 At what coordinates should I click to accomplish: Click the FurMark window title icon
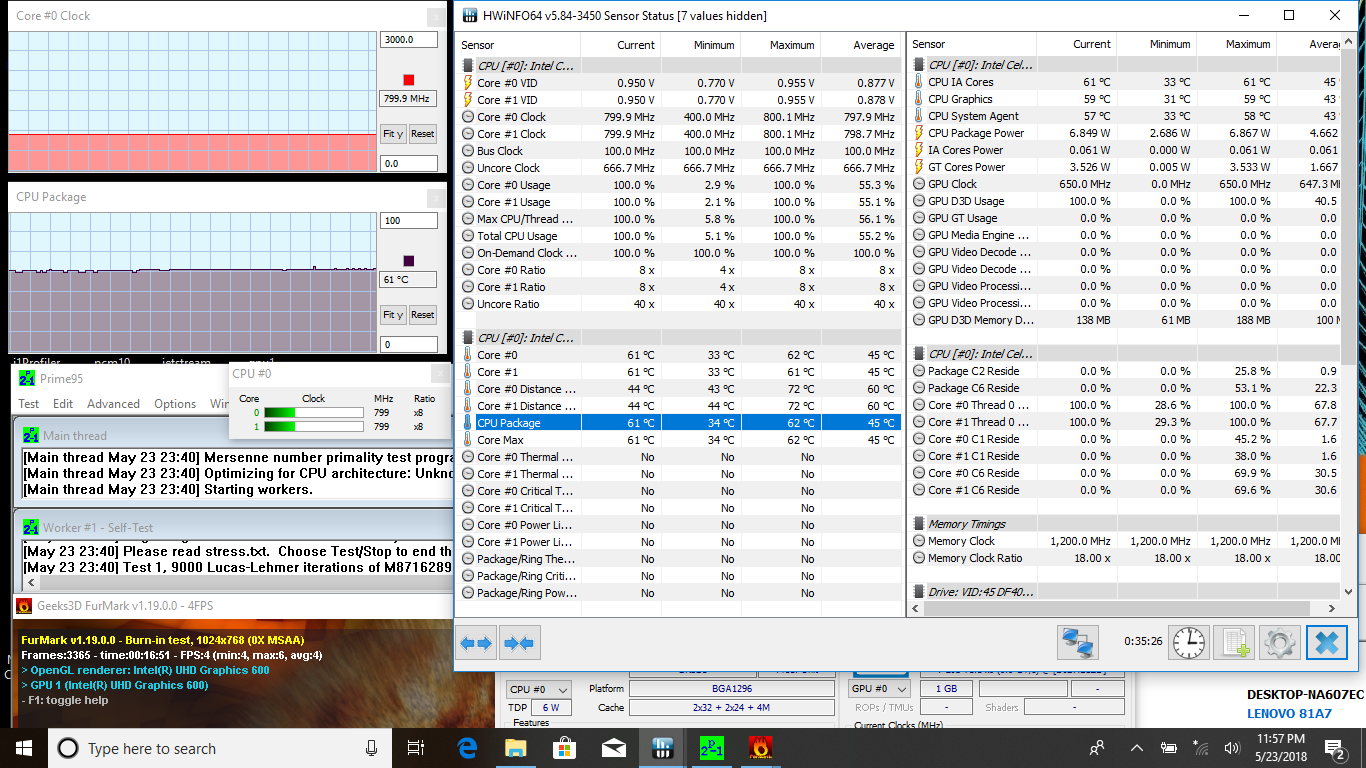pos(24,605)
